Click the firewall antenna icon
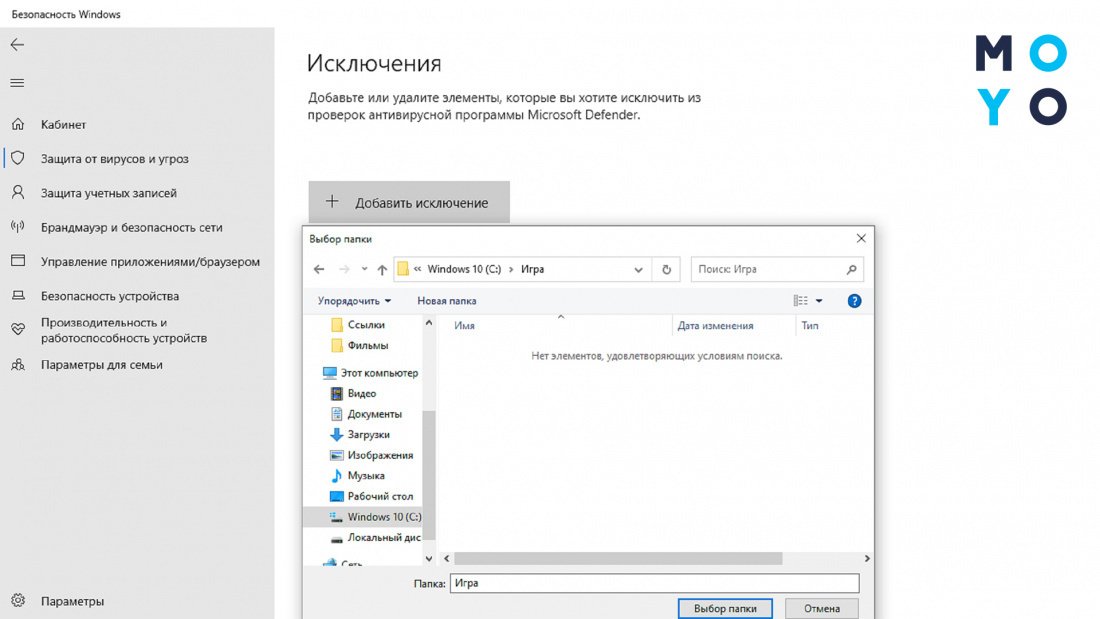The image size is (1100, 619). pyautogui.click(x=18, y=226)
